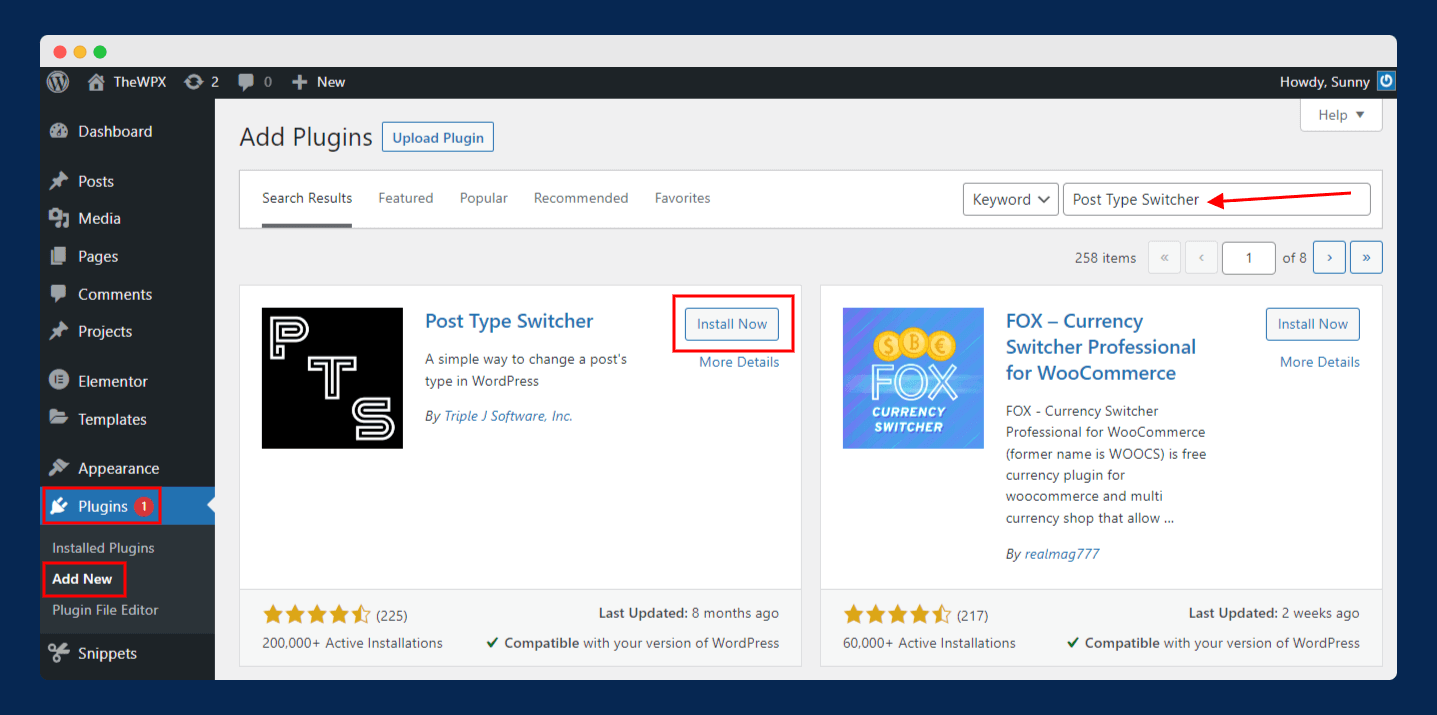The image size is (1437, 715).
Task: Open Dashboard from the sidebar
Action: tap(114, 131)
